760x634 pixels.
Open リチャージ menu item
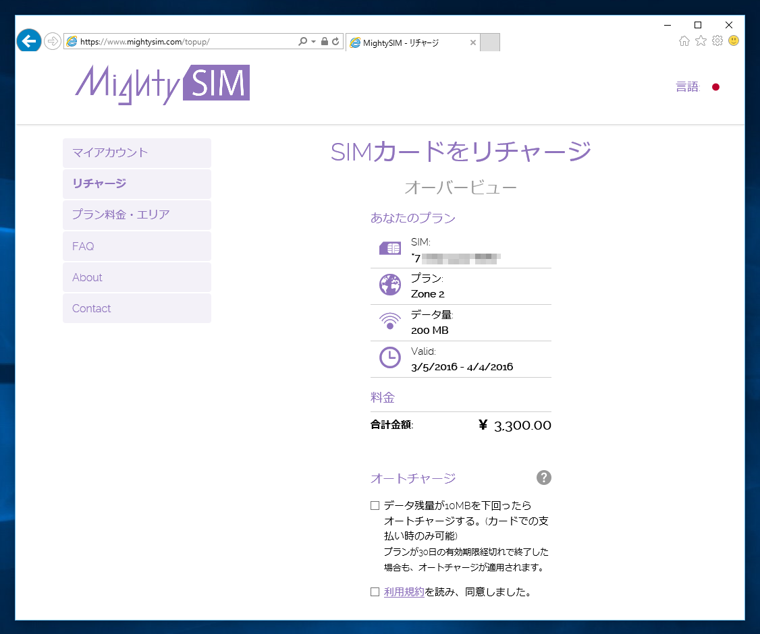[x=137, y=184]
